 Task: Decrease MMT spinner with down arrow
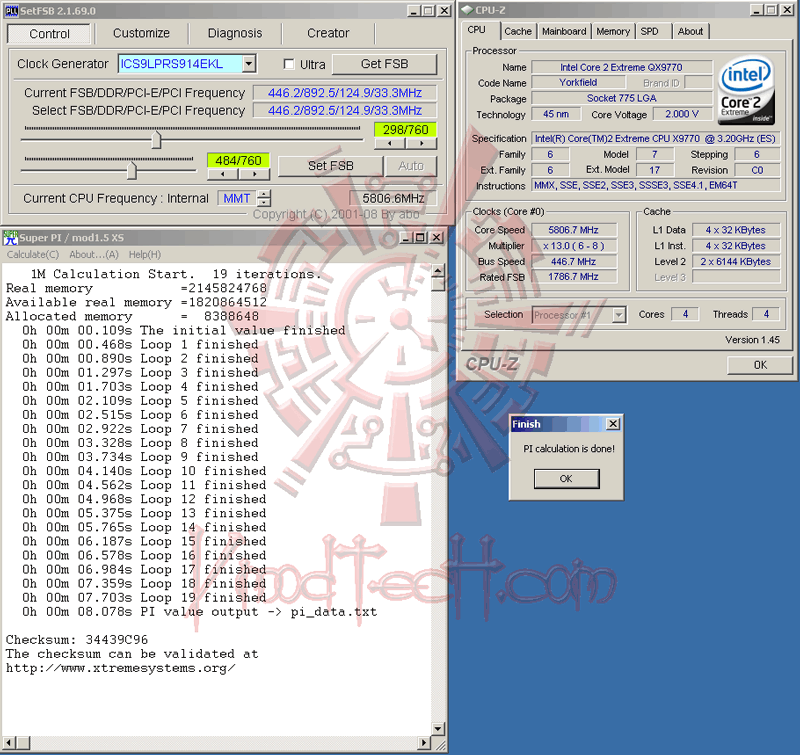click(264, 202)
